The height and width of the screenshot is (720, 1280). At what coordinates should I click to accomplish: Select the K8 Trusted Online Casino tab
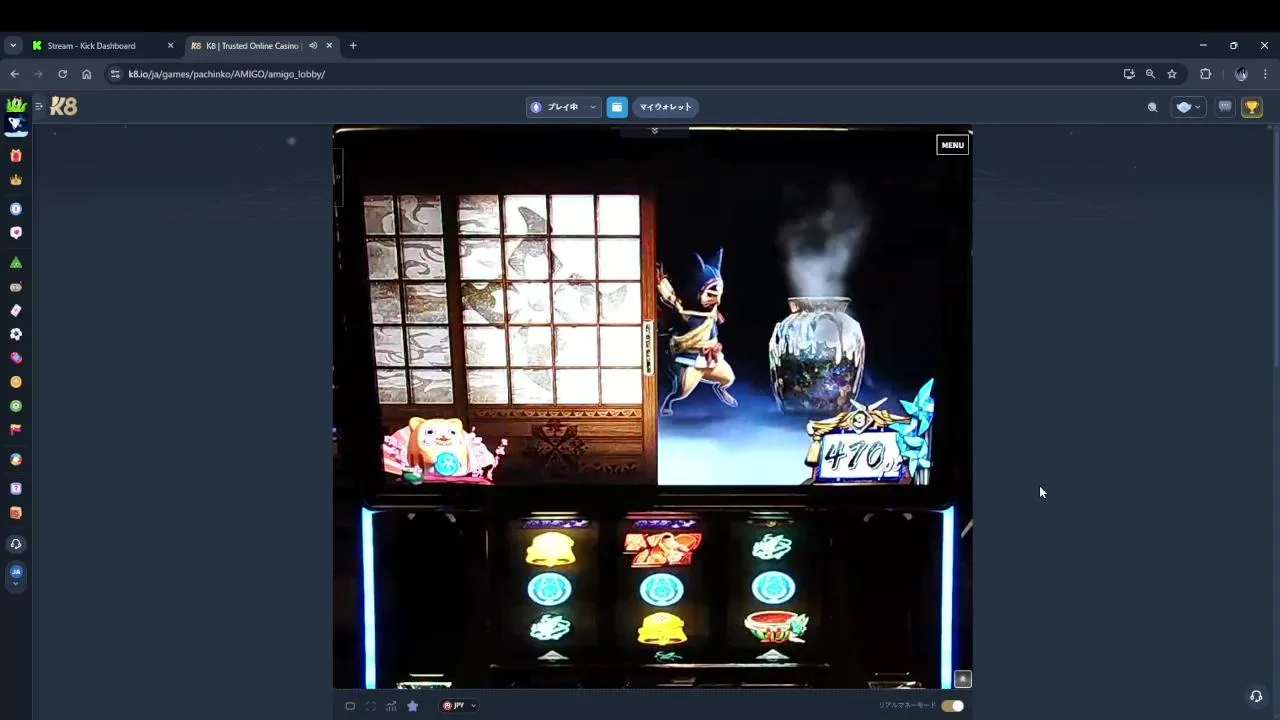point(262,46)
